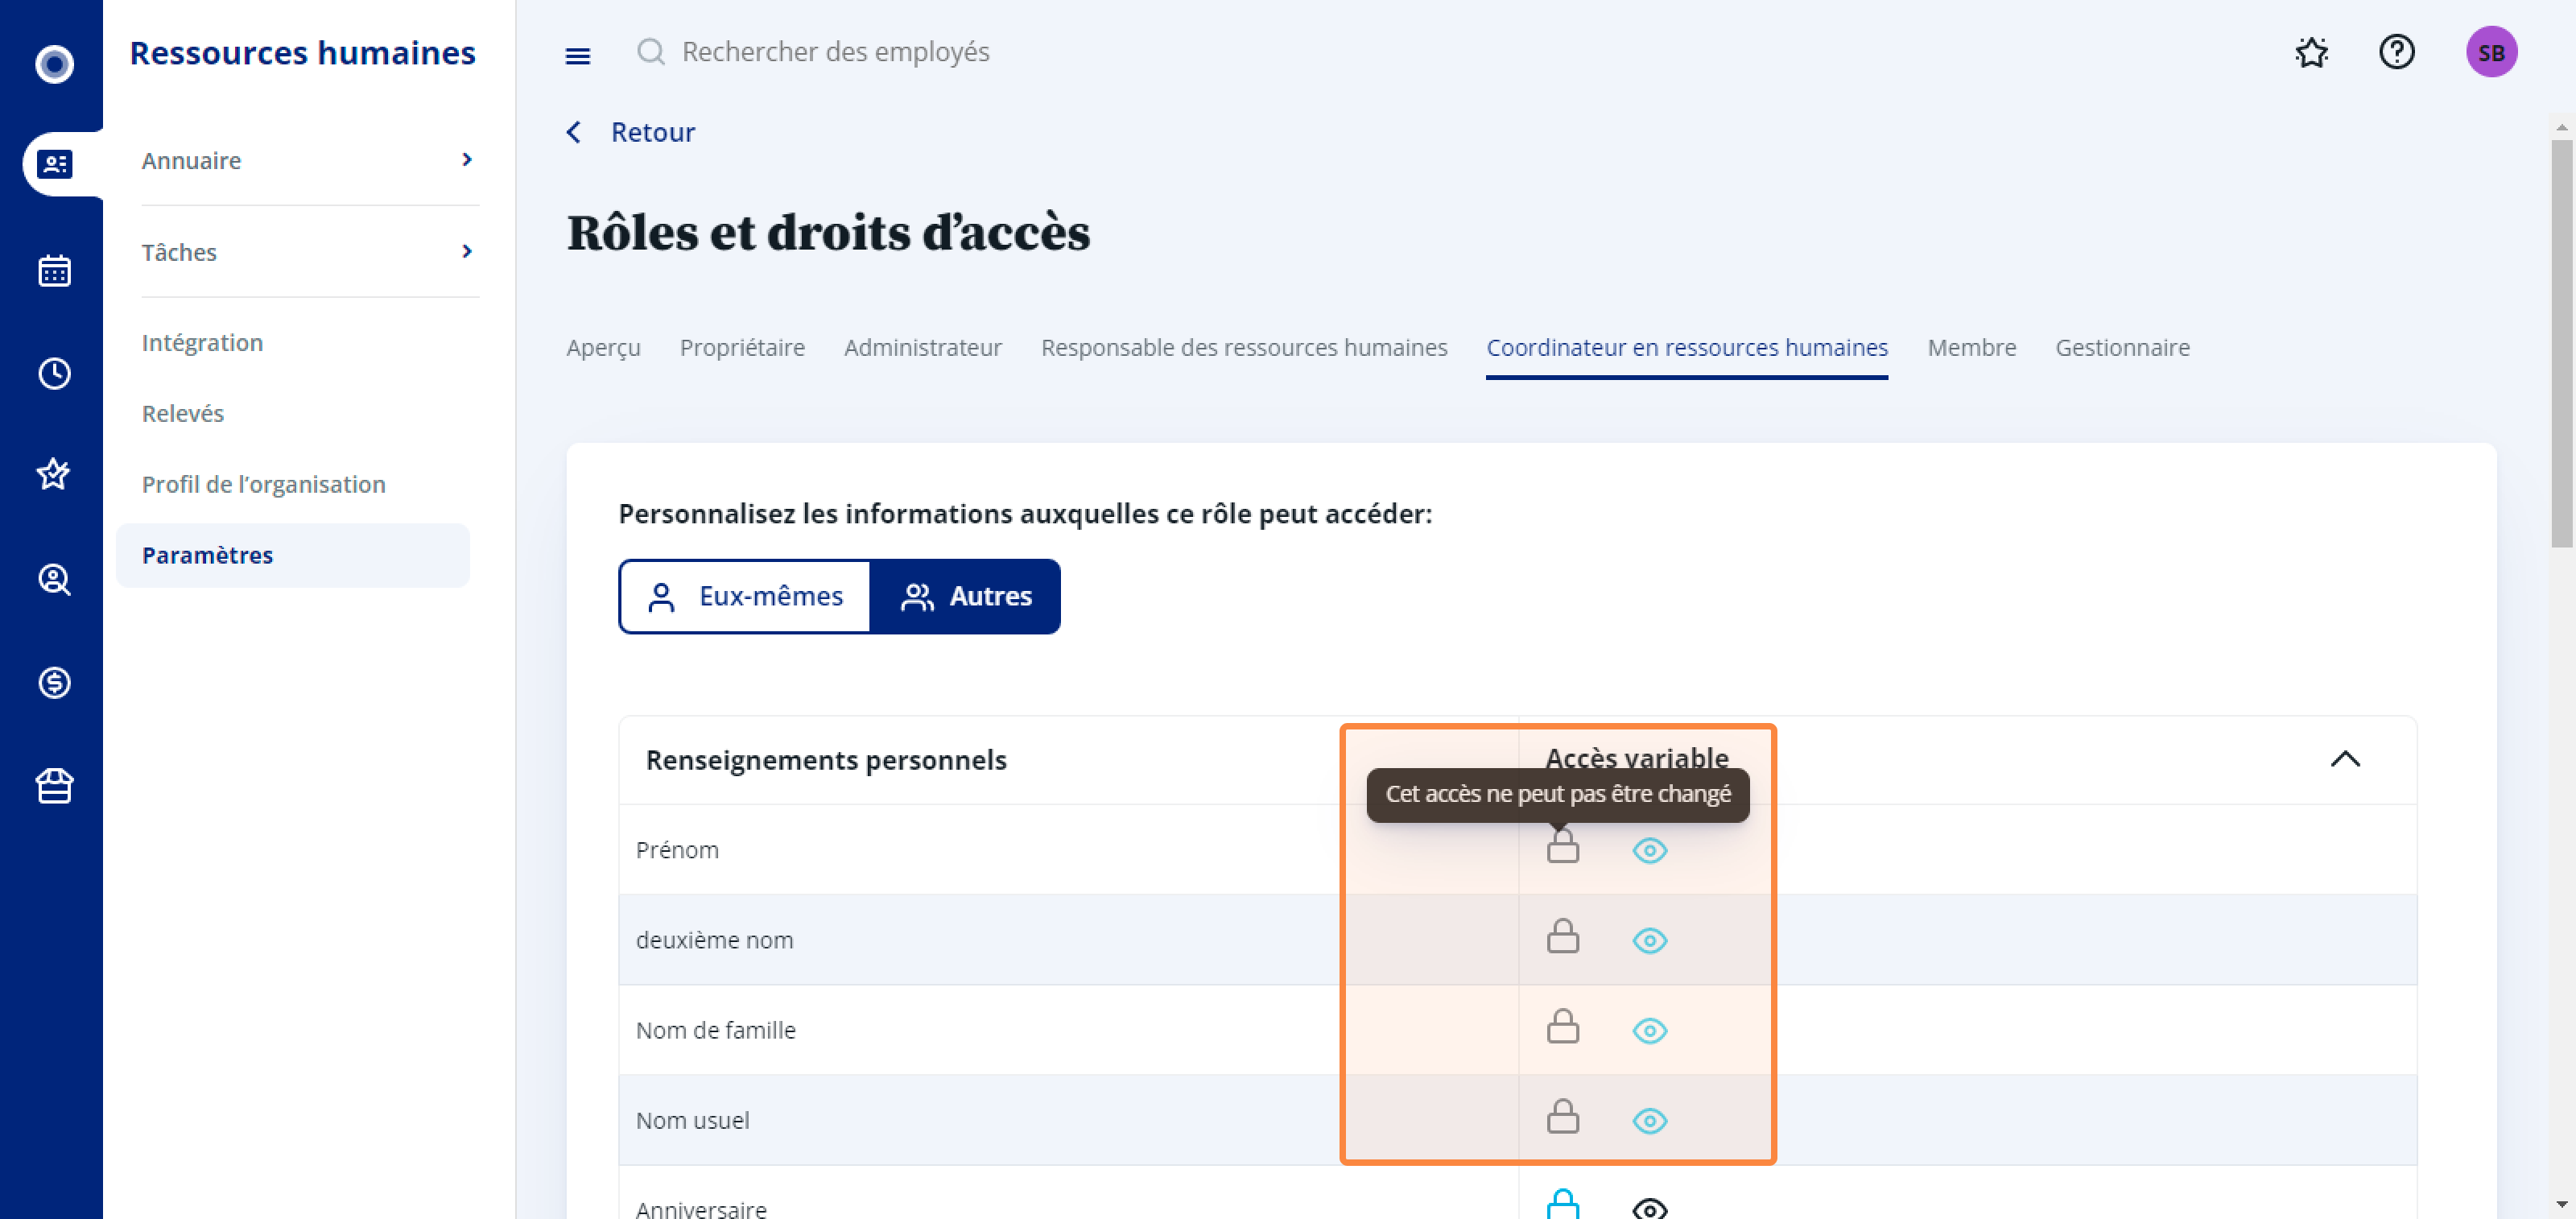Open the star performance sidebar icon
Screen dimensions: 2576x1219
(54, 474)
